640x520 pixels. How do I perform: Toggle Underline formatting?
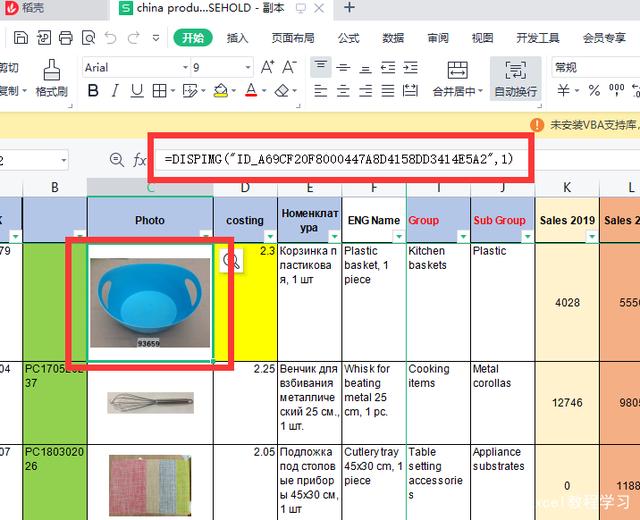coord(137,90)
